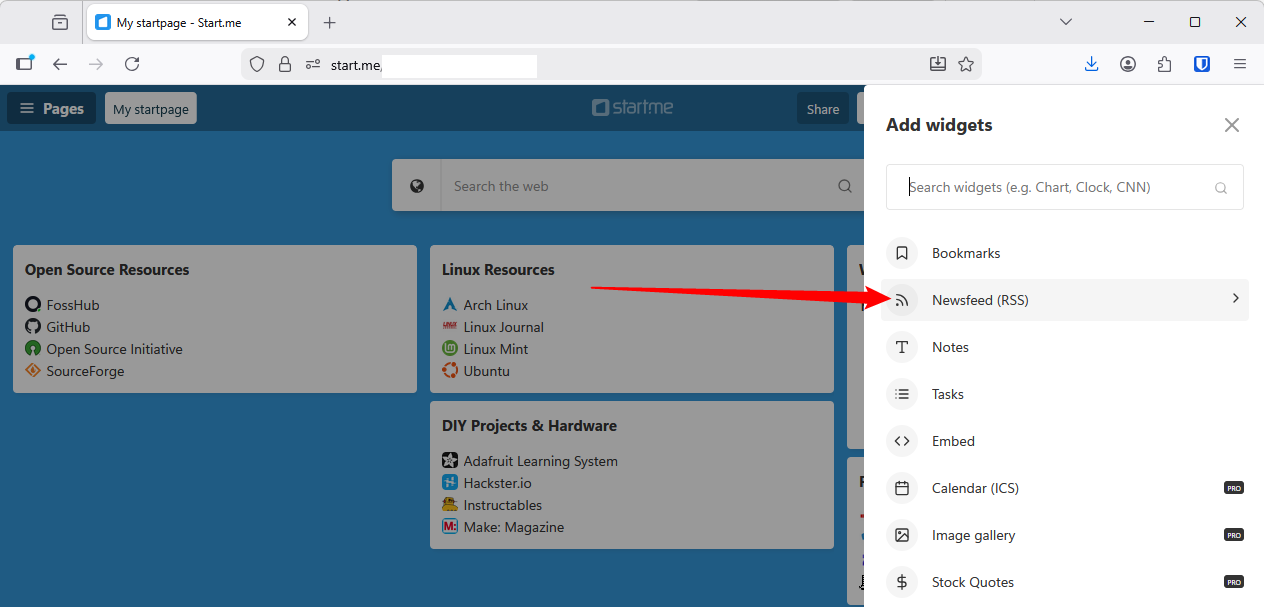Image resolution: width=1264 pixels, height=607 pixels.
Task: Click the Image gallery icon
Action: pyautogui.click(x=902, y=535)
